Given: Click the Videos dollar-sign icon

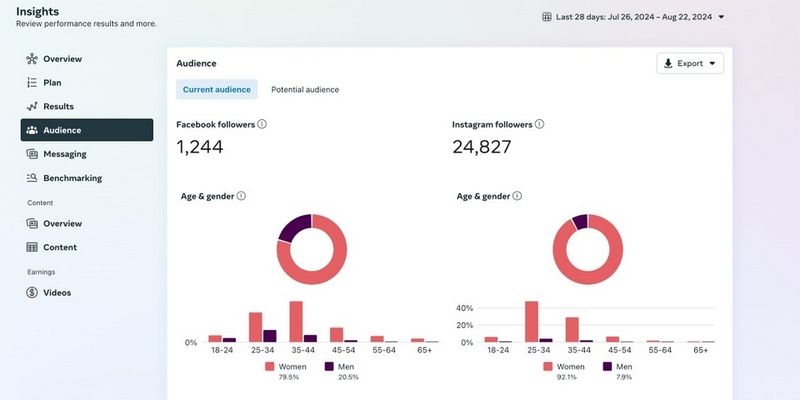Looking at the screenshot, I should 32,293.
